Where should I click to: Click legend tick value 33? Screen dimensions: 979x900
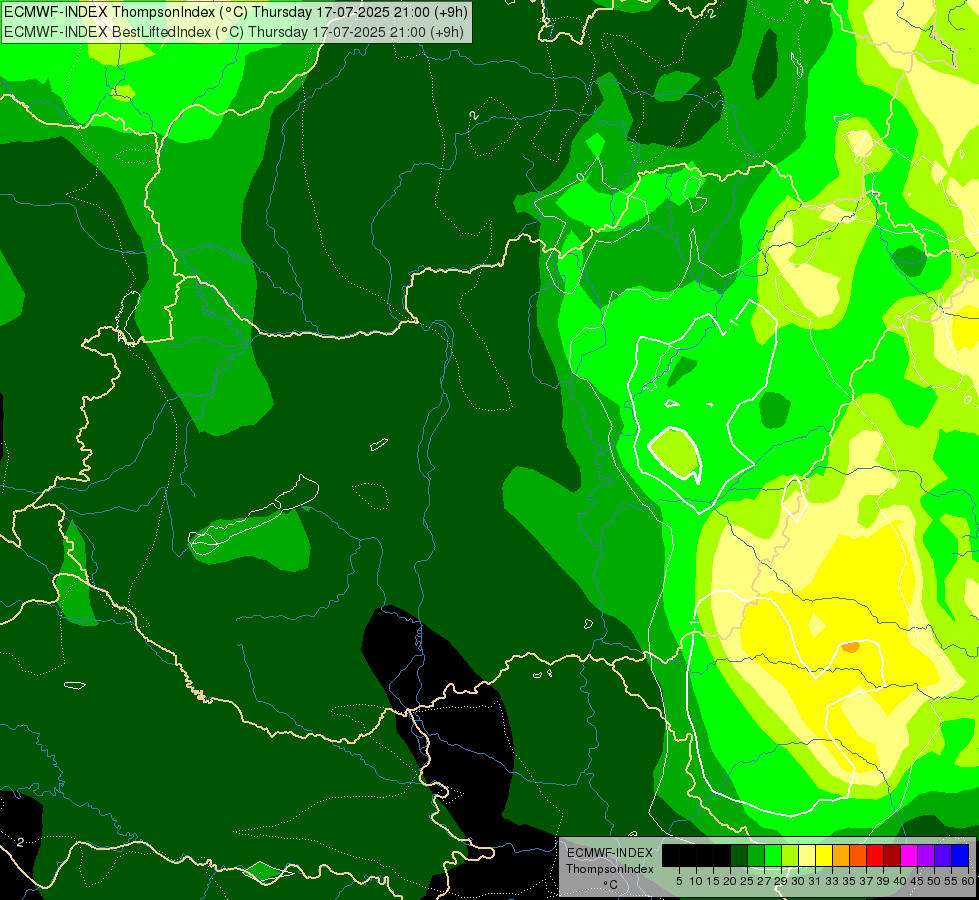(832, 881)
